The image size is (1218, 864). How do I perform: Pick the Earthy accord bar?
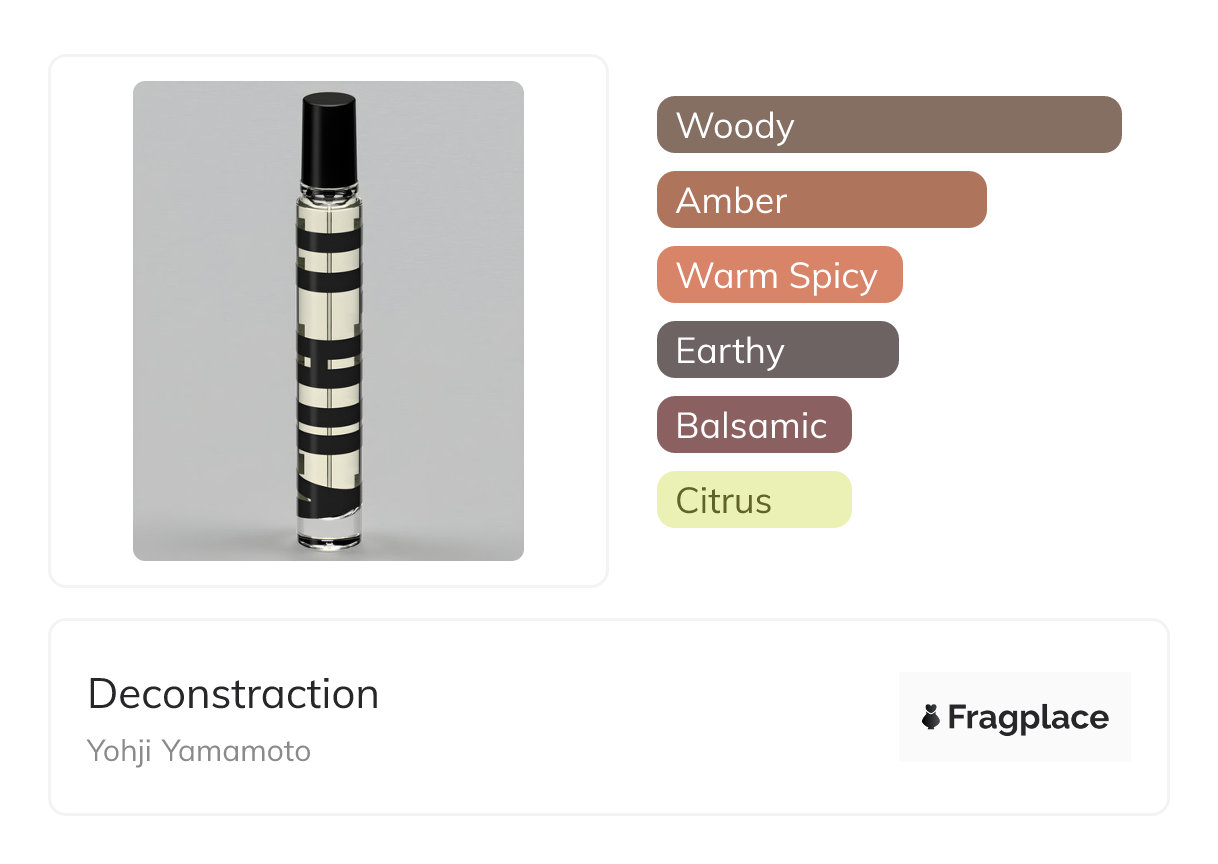[777, 350]
